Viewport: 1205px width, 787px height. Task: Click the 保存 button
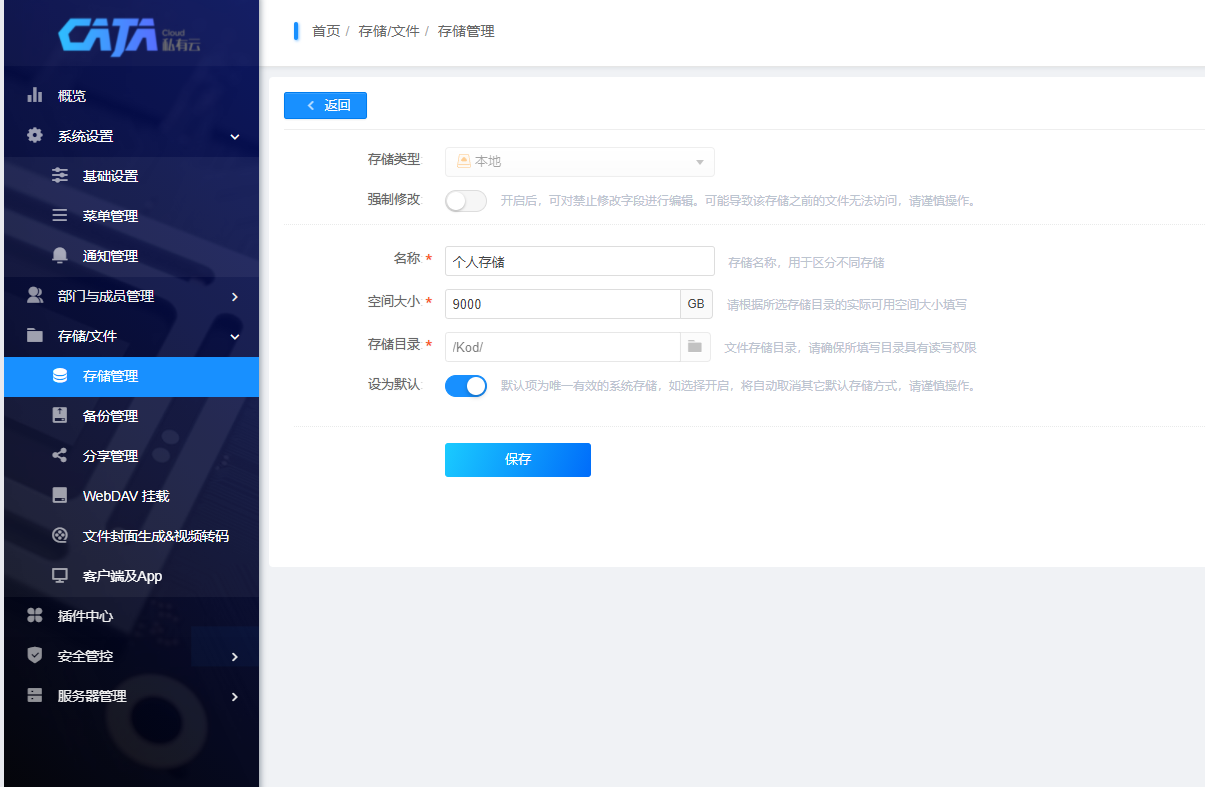pos(517,460)
